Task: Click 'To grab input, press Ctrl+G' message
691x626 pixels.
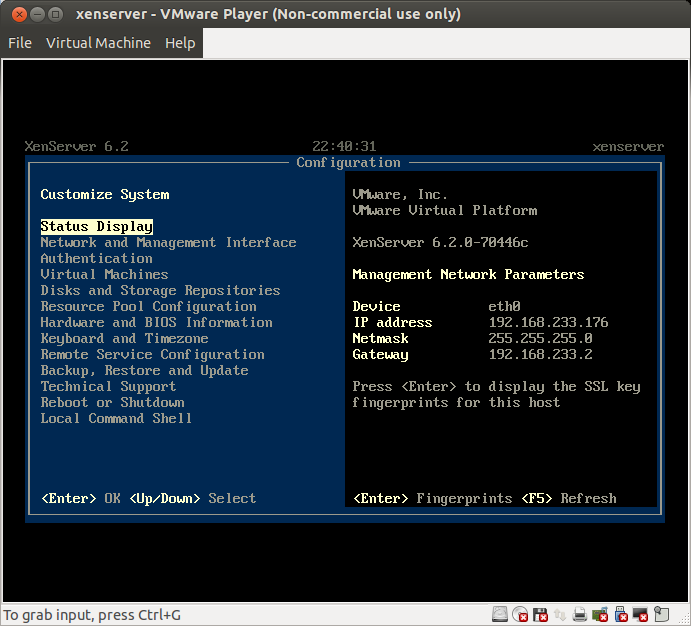Action: click(x=92, y=615)
